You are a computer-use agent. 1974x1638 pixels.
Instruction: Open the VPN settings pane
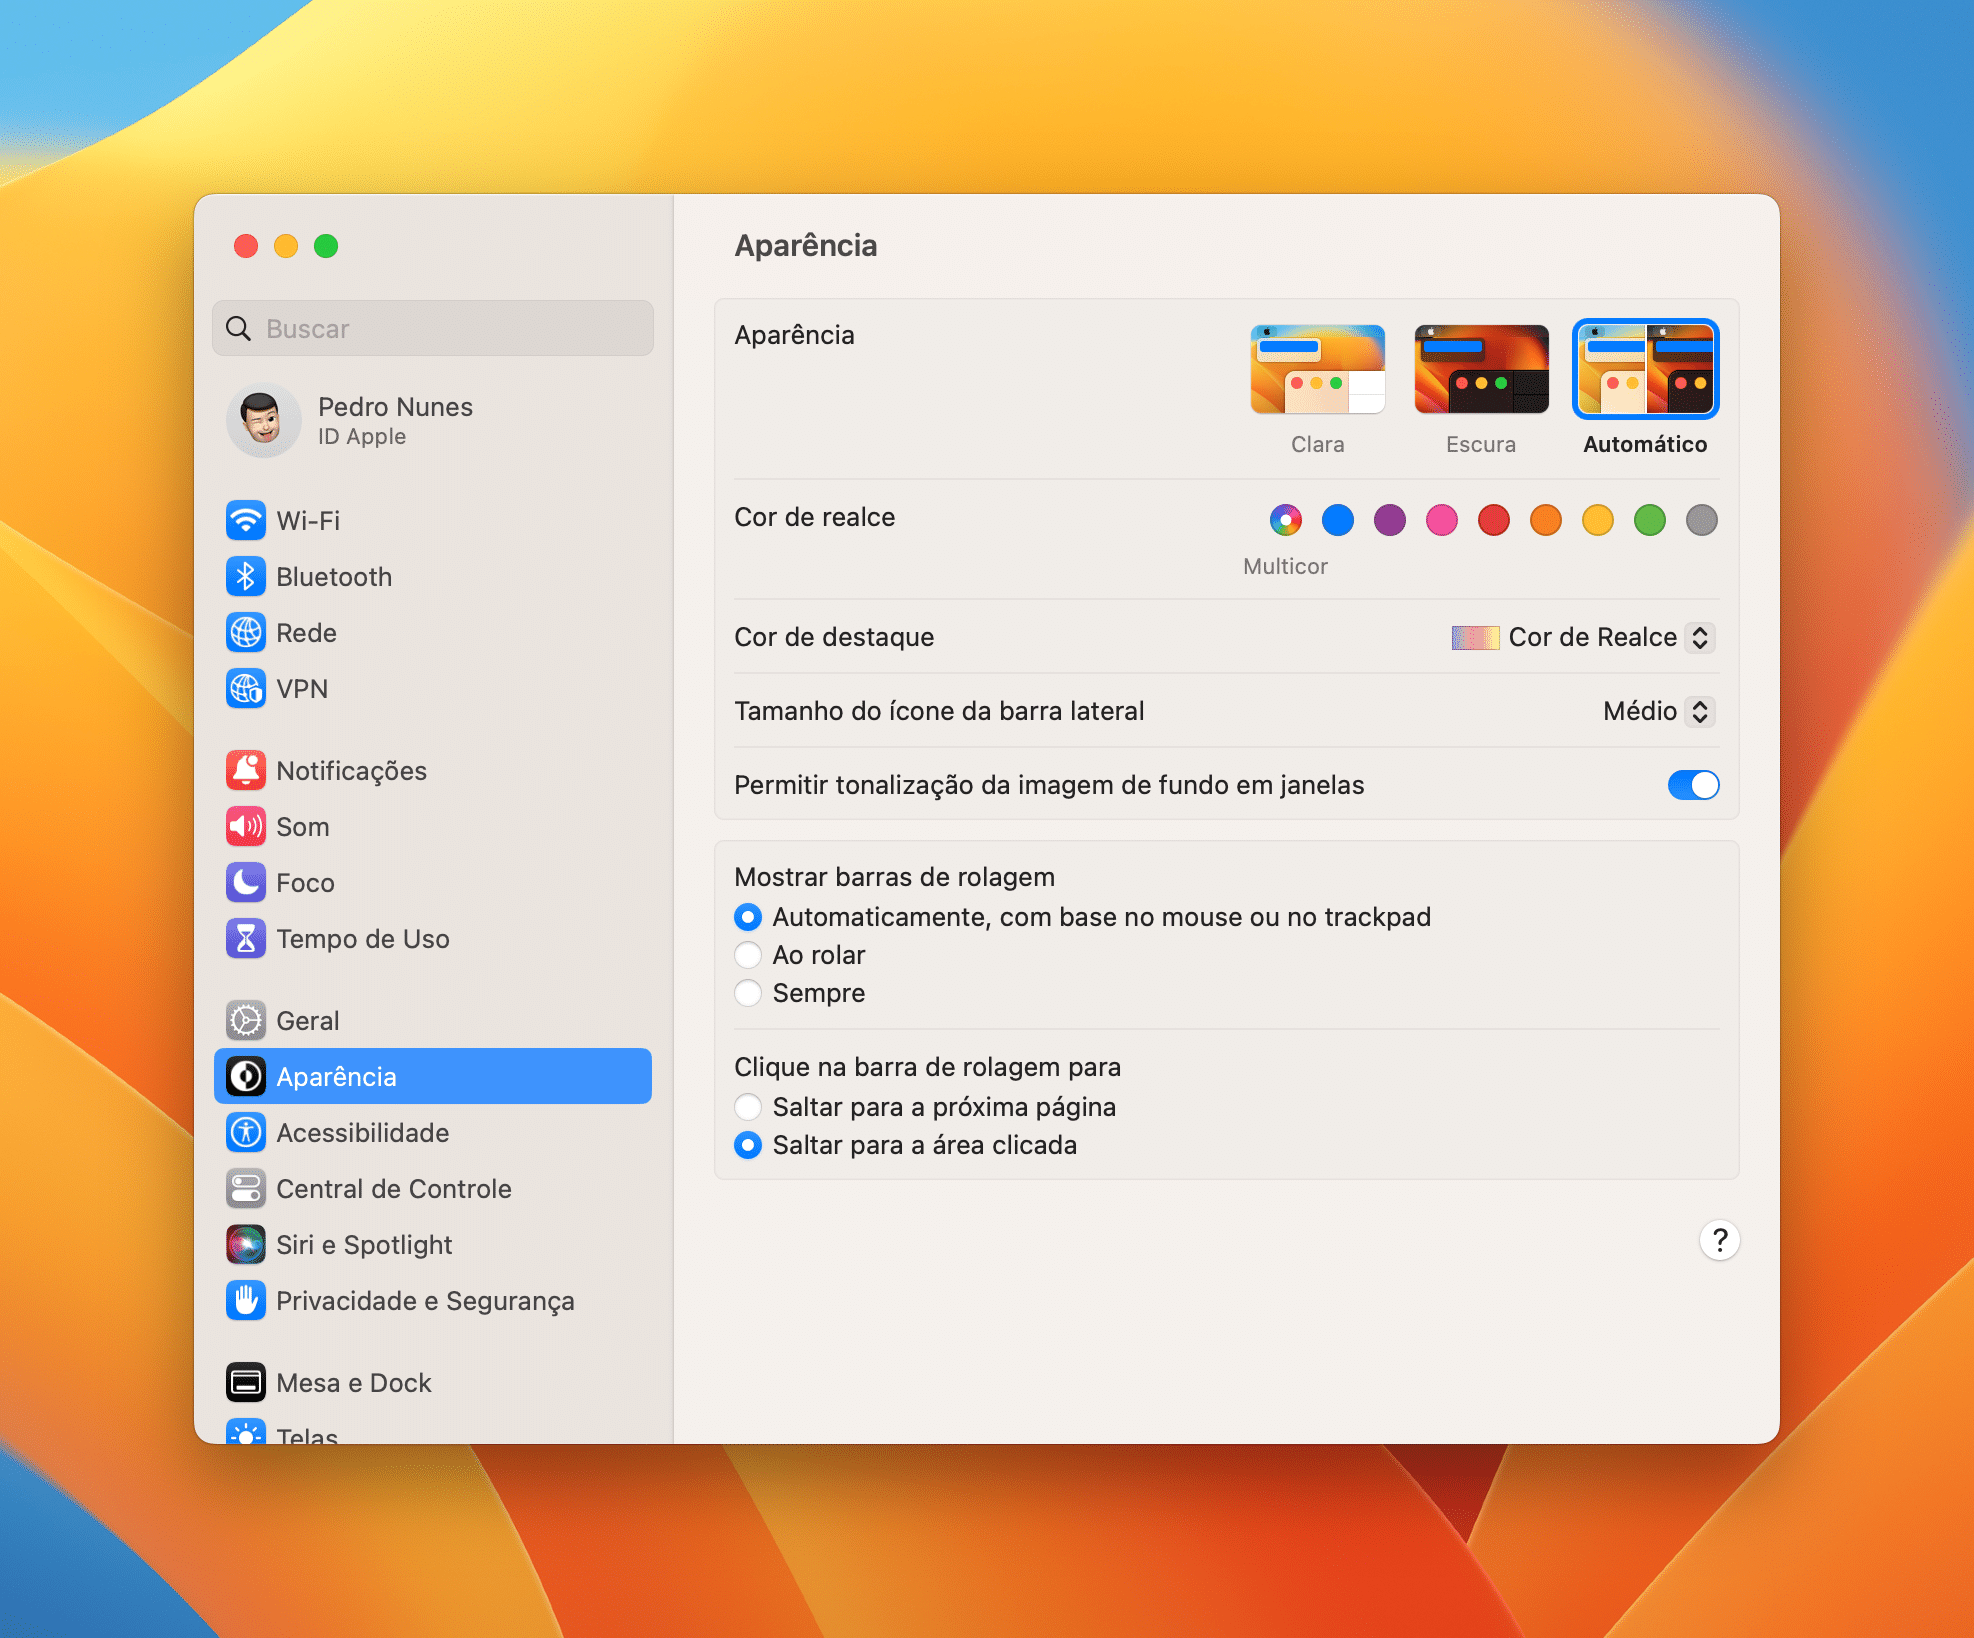433,688
